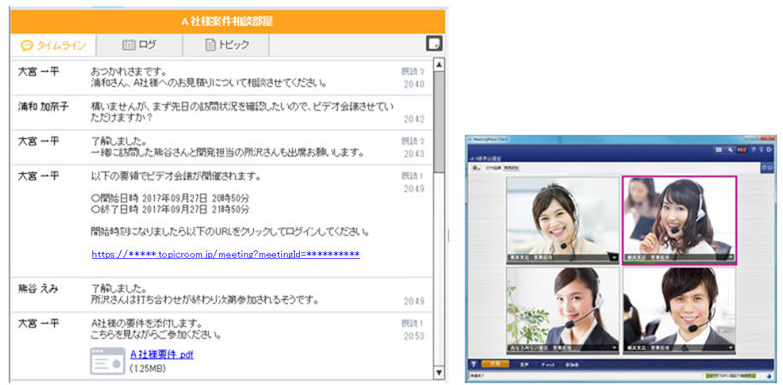This screenshot has height=385, width=783.
Task: Expand the dropdown arrow on the bottom-left video tile
Action: 614,348
